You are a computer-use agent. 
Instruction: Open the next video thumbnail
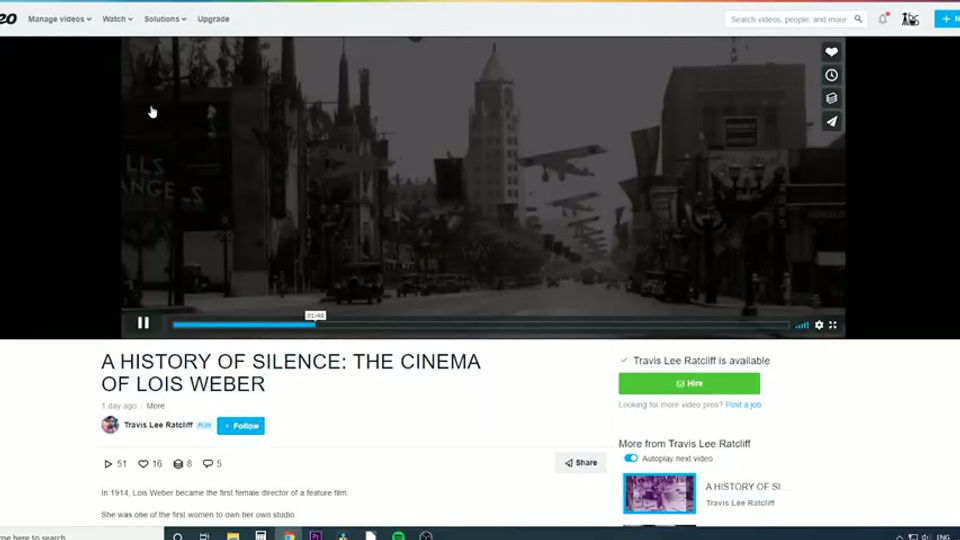point(659,493)
